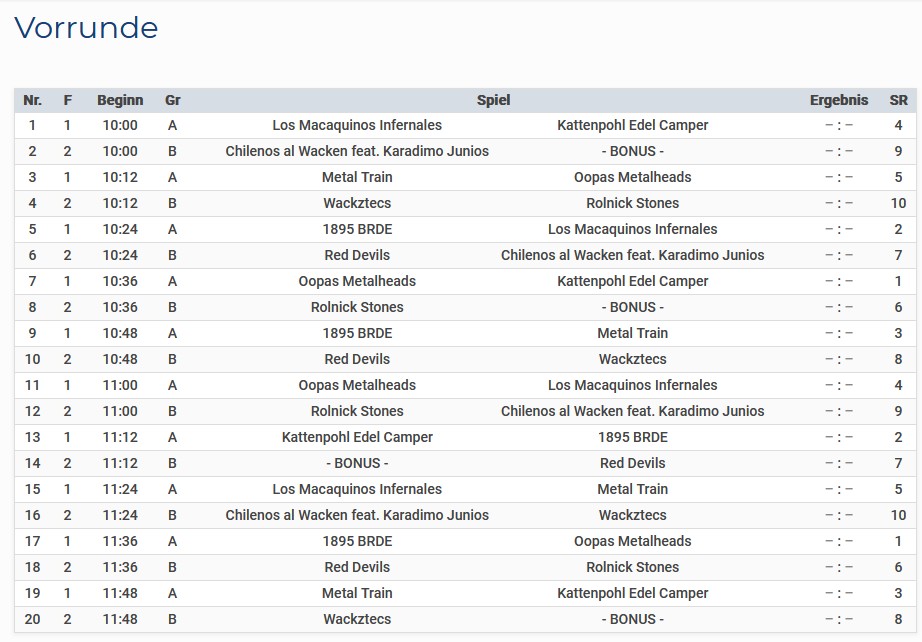Click the 'Ergebnis' column header
Screen dimensions: 922x642
tap(839, 100)
